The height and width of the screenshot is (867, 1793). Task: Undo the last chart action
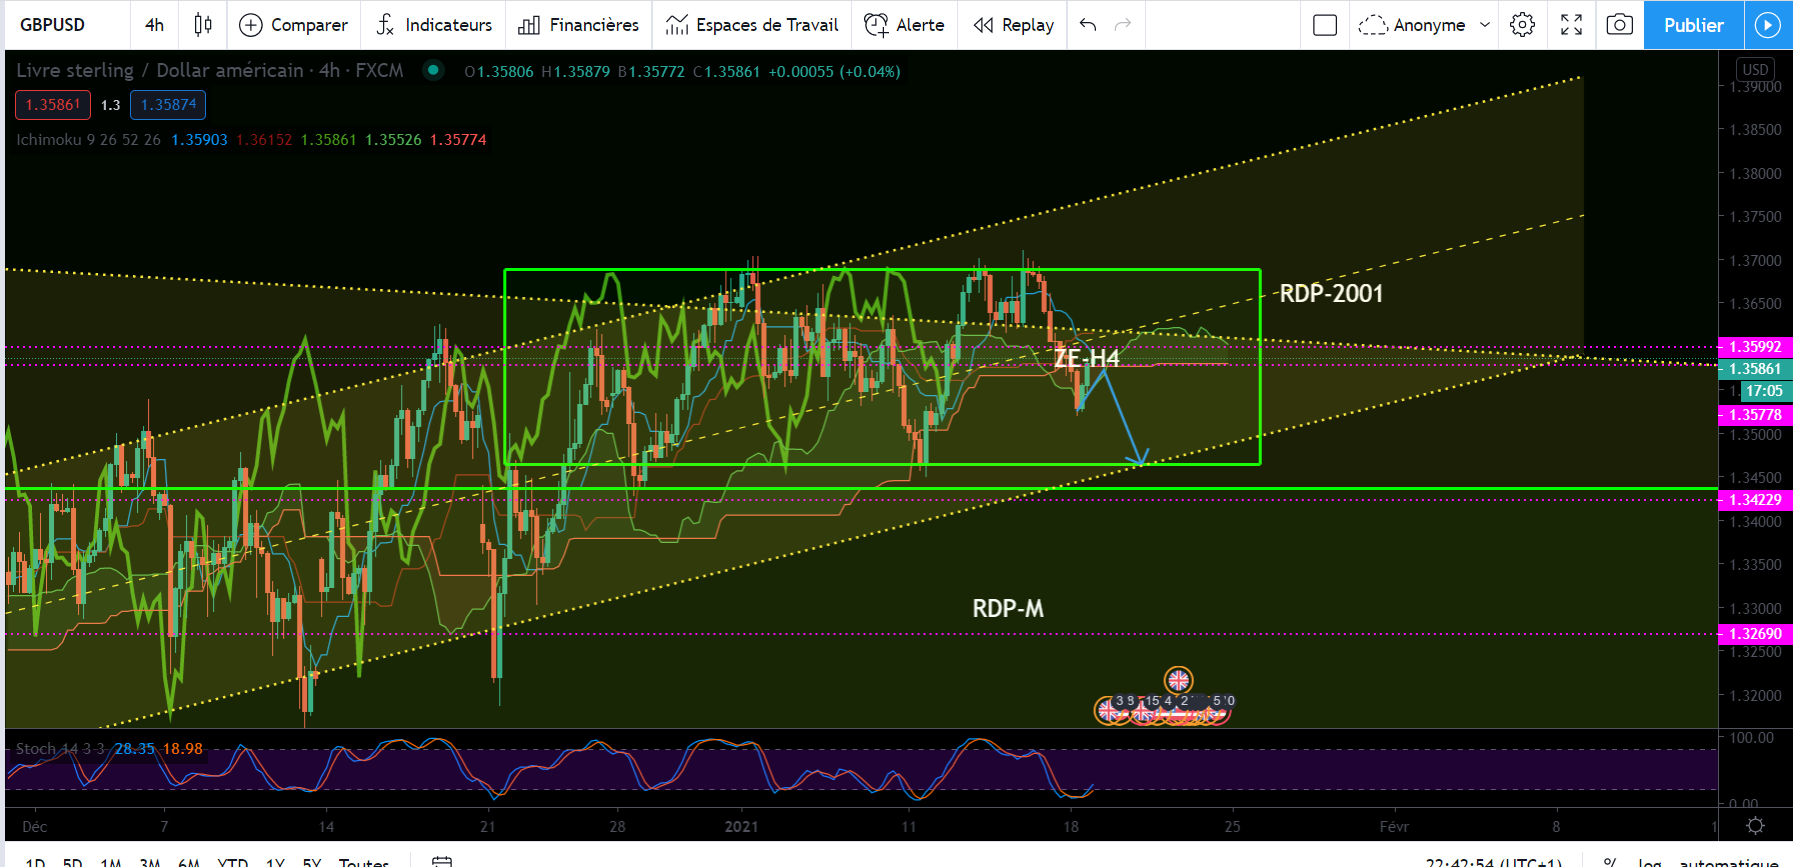coord(1088,25)
